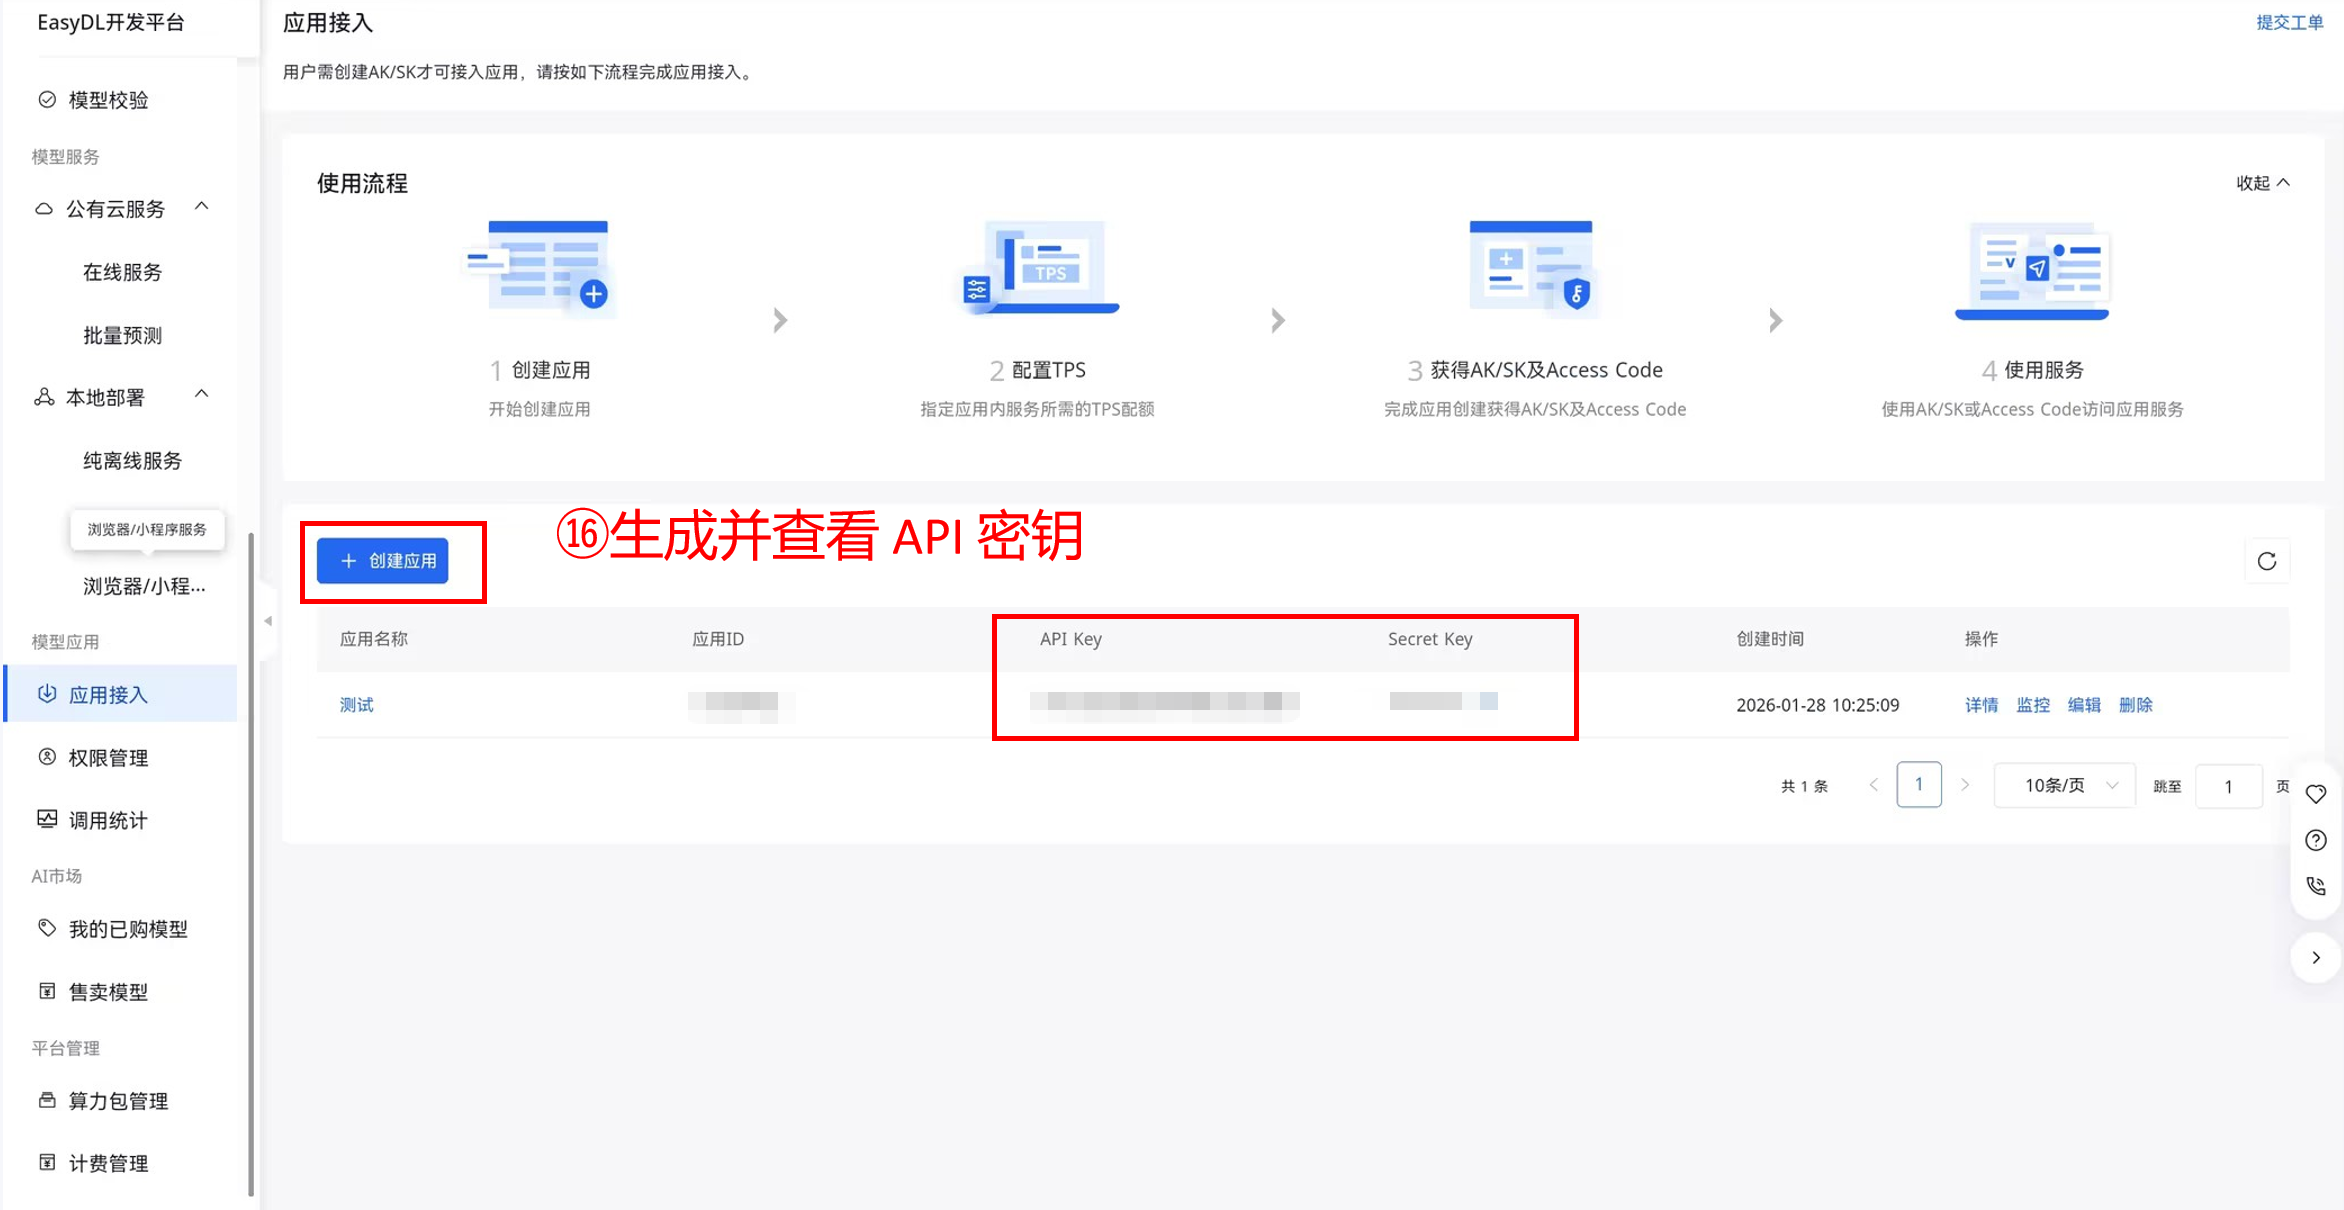Click the phone contact icon

pos(2315,886)
